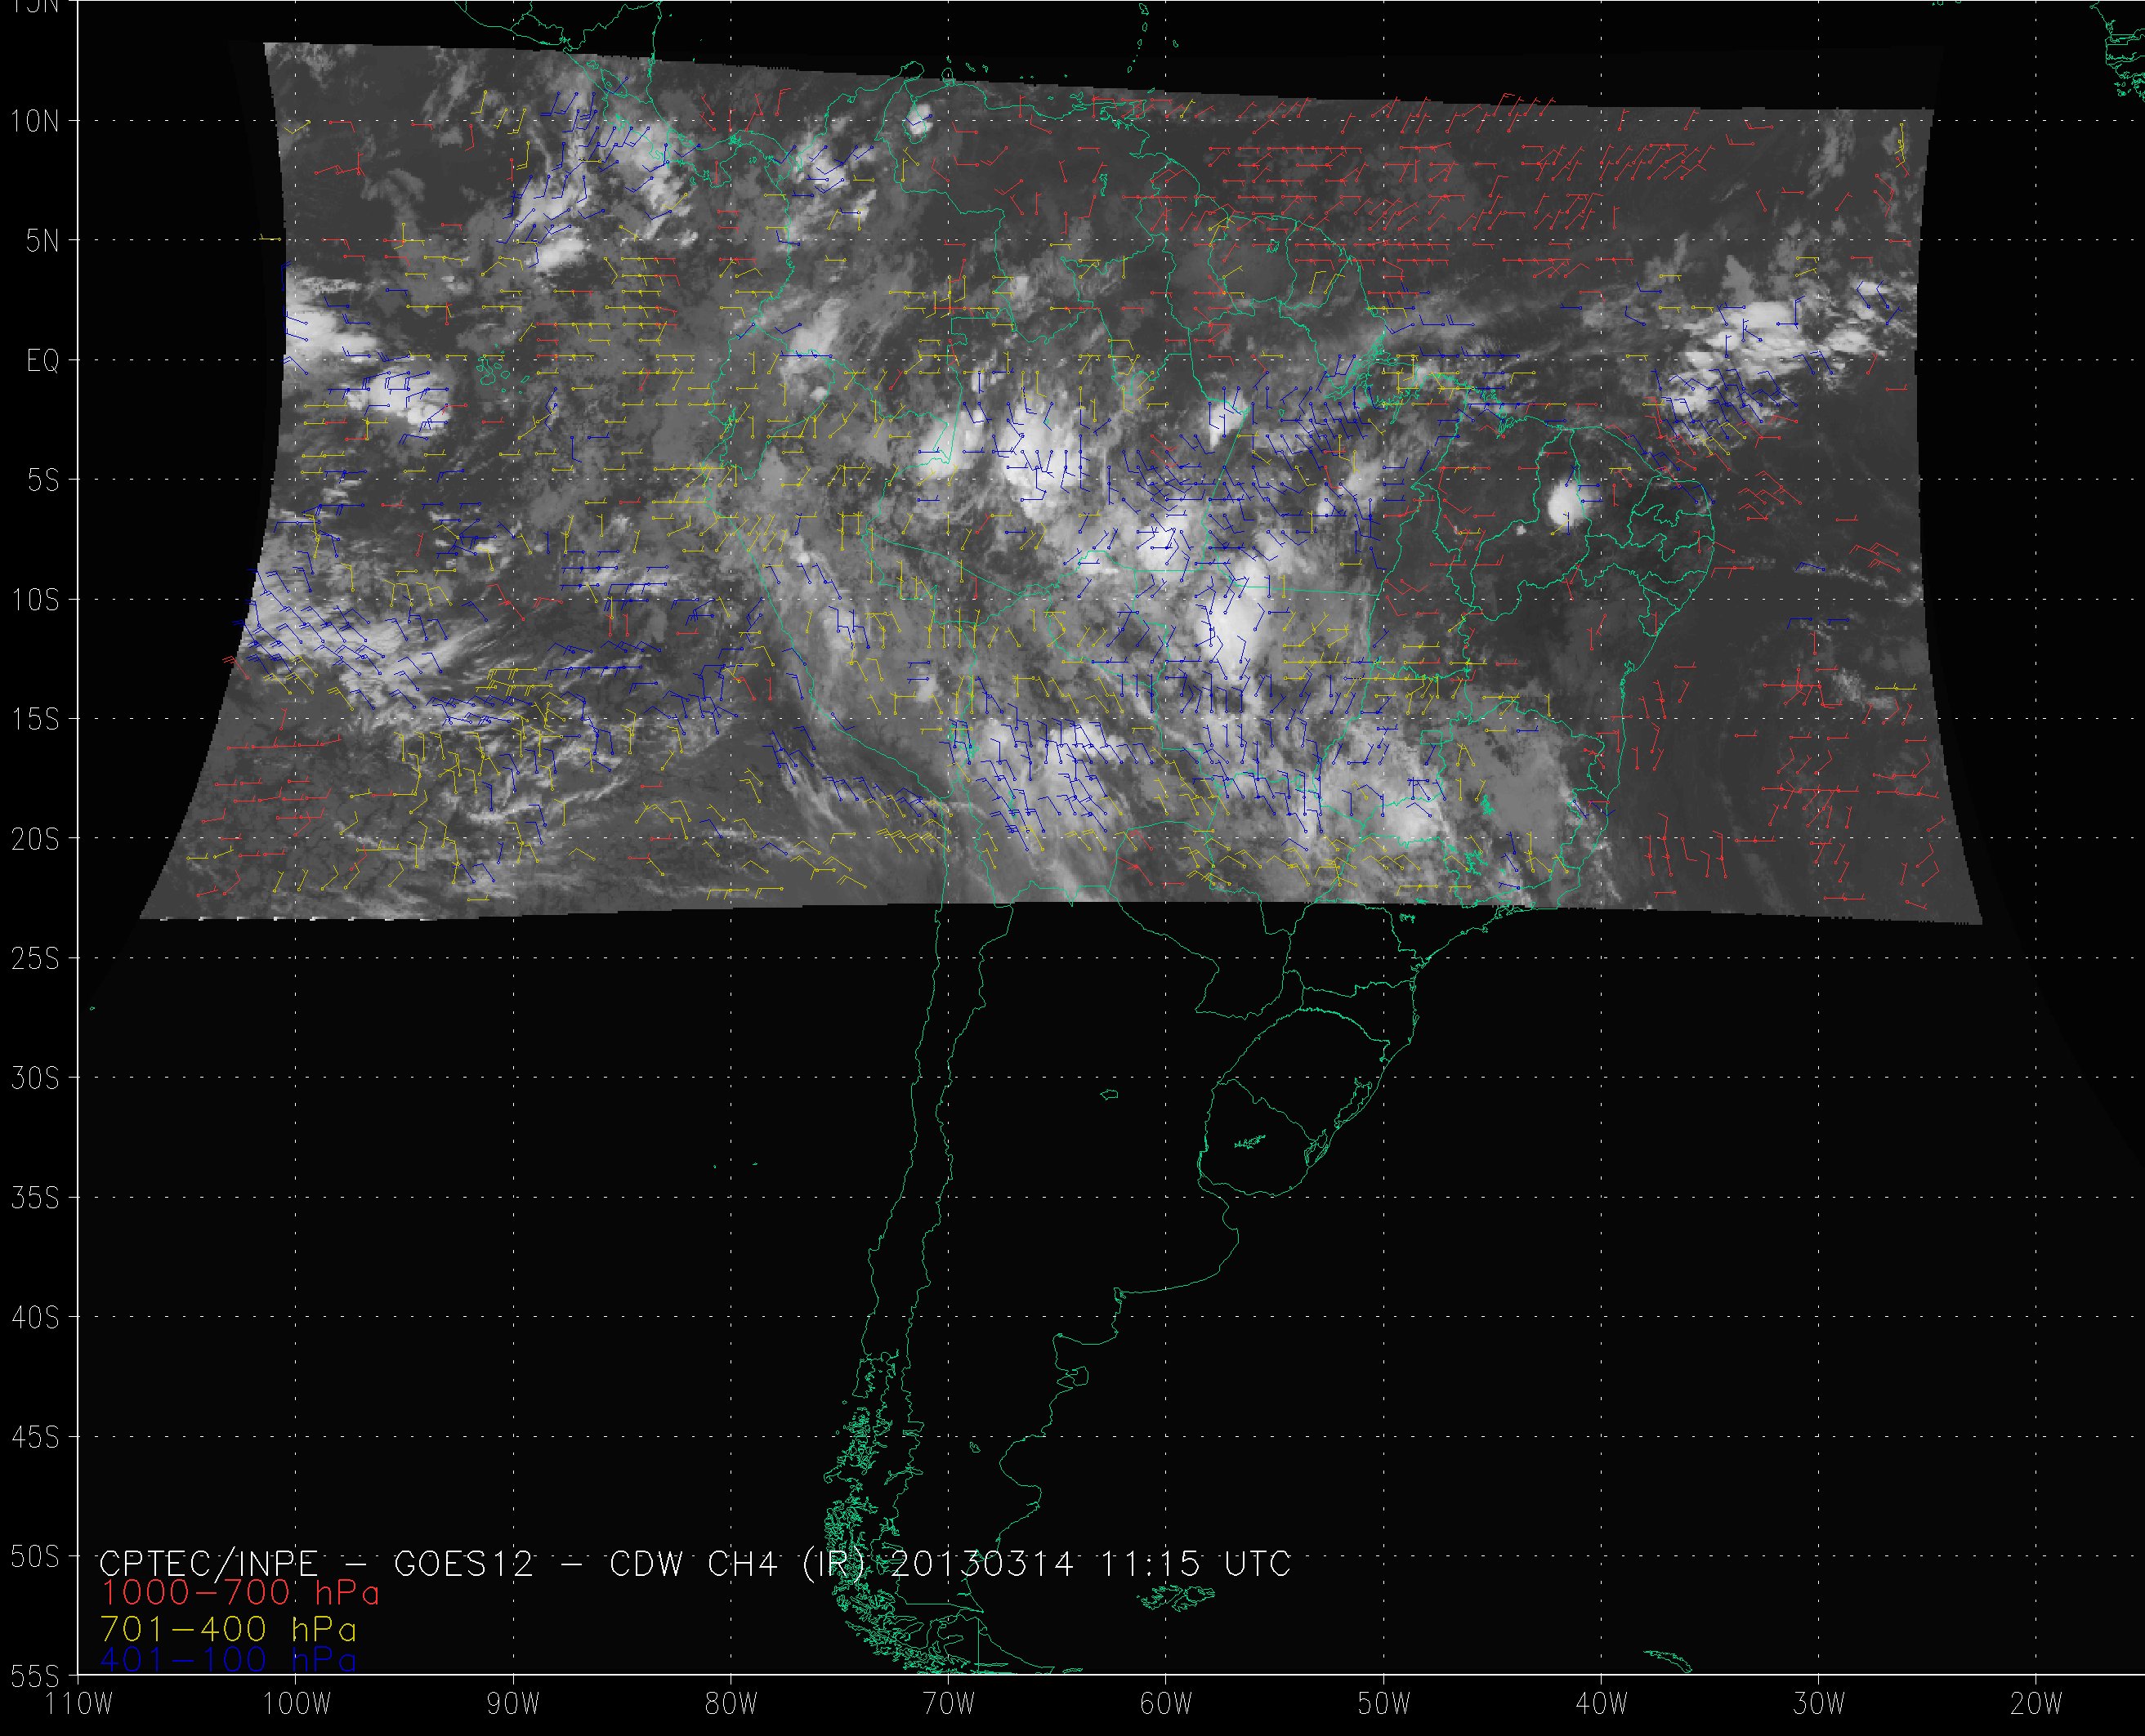Click the 25S latitude axis label

click(x=35, y=959)
